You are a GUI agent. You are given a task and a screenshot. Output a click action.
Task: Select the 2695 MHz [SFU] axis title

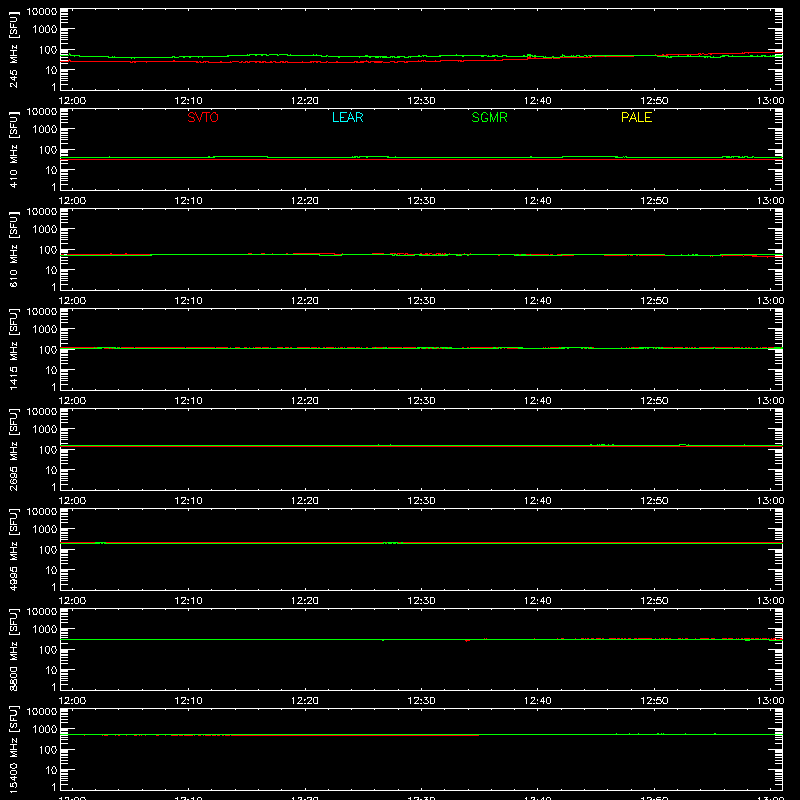point(13,449)
